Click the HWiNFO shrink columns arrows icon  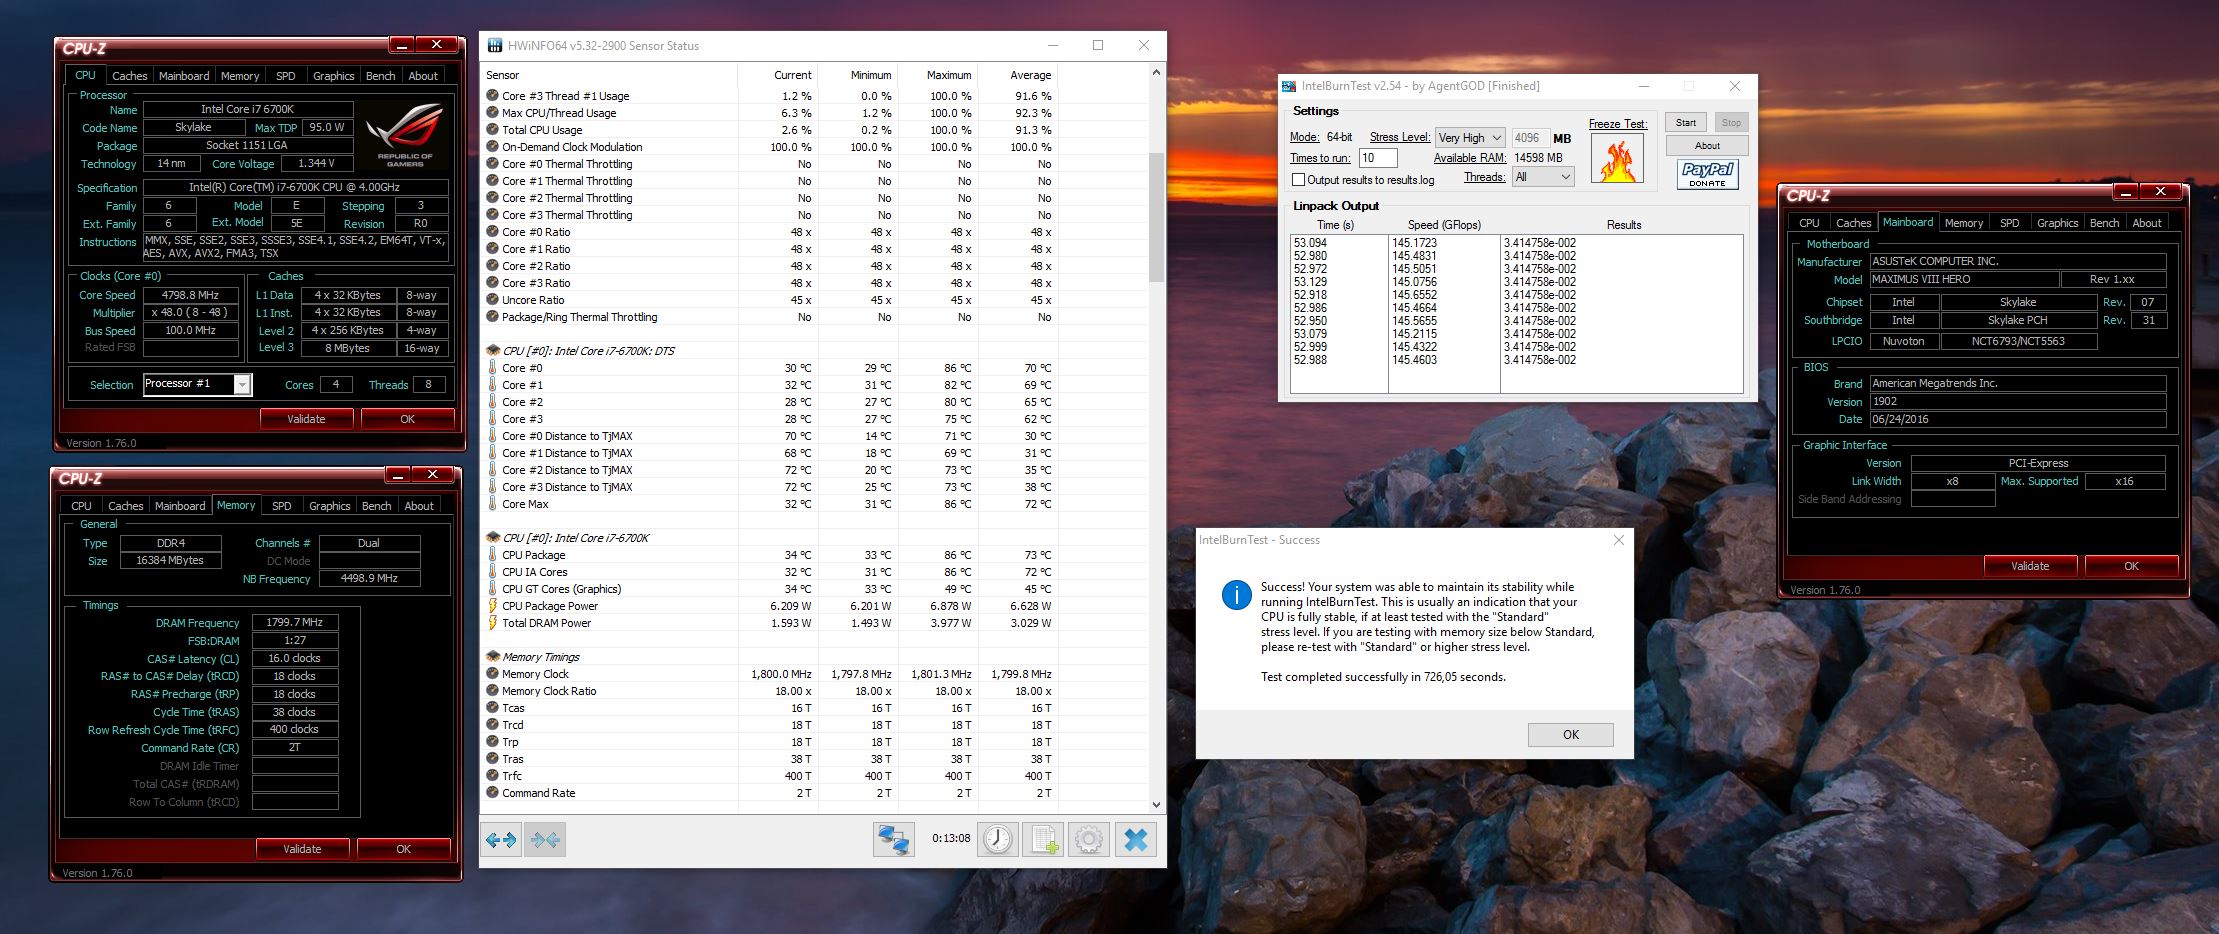click(x=545, y=839)
